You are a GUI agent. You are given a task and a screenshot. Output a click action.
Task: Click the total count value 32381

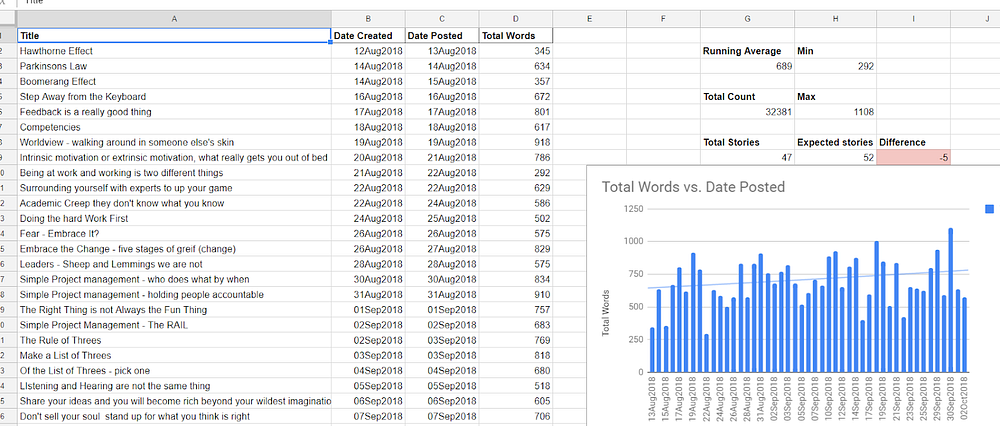(747, 112)
